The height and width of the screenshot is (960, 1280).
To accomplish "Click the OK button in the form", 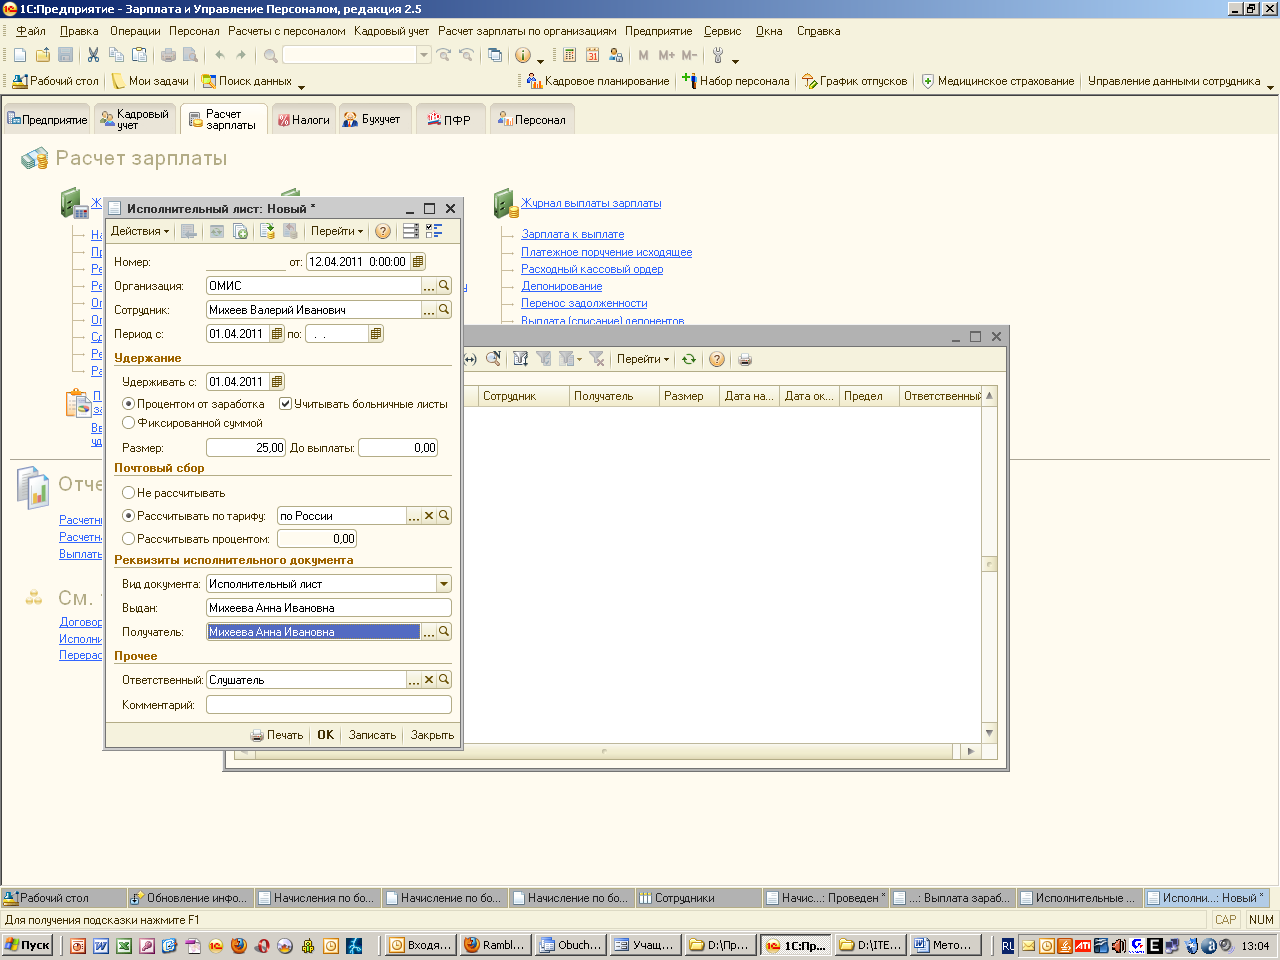I will click(326, 735).
